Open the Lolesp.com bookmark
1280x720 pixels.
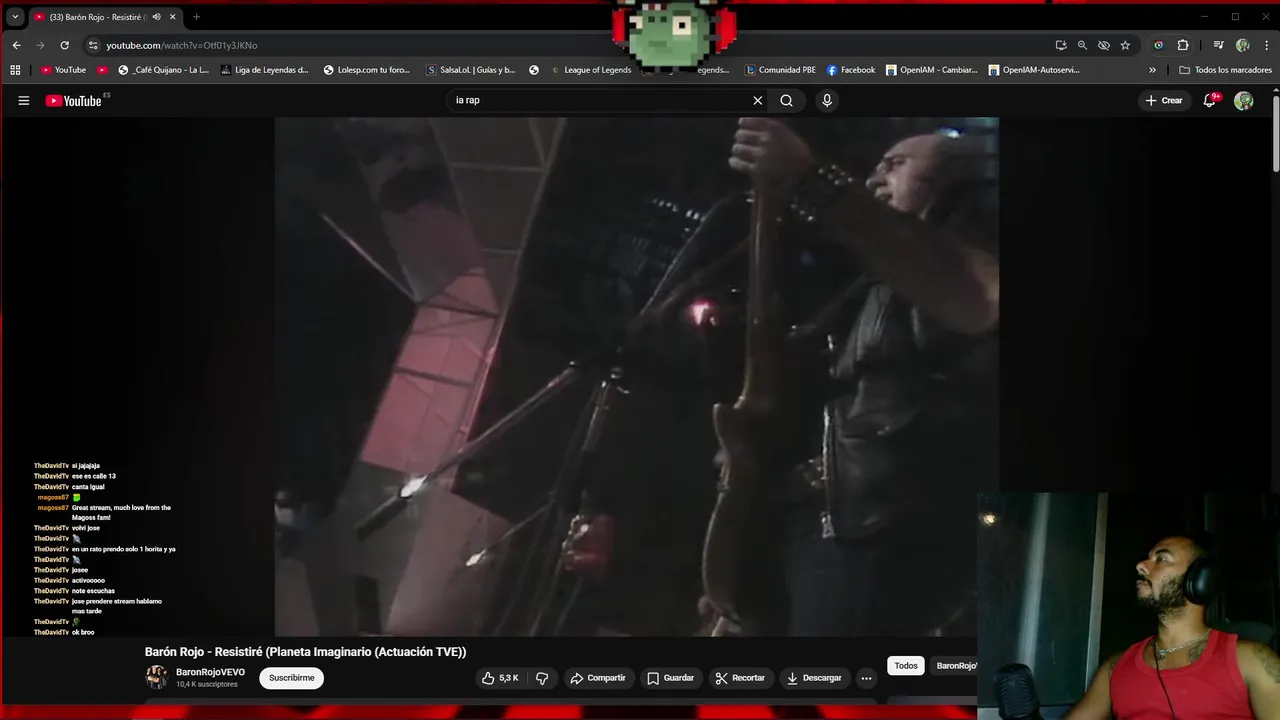click(x=367, y=70)
